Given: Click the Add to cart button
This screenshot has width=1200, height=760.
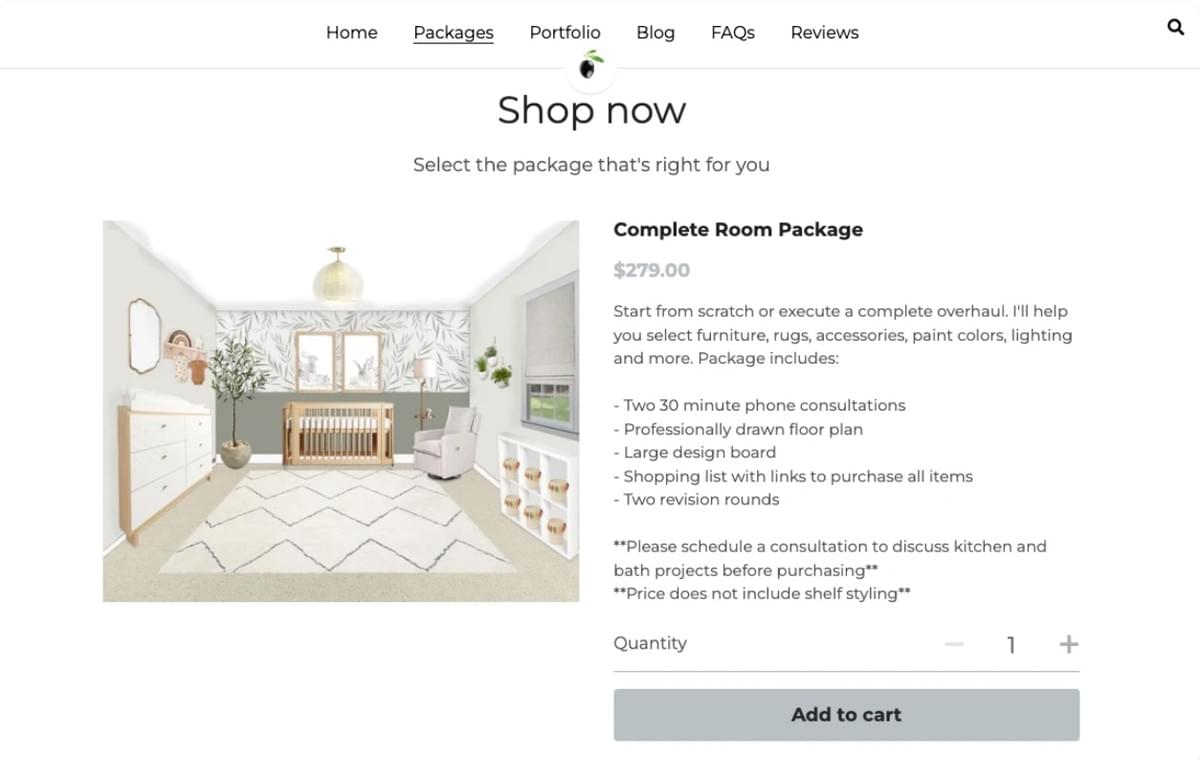Looking at the screenshot, I should (846, 715).
